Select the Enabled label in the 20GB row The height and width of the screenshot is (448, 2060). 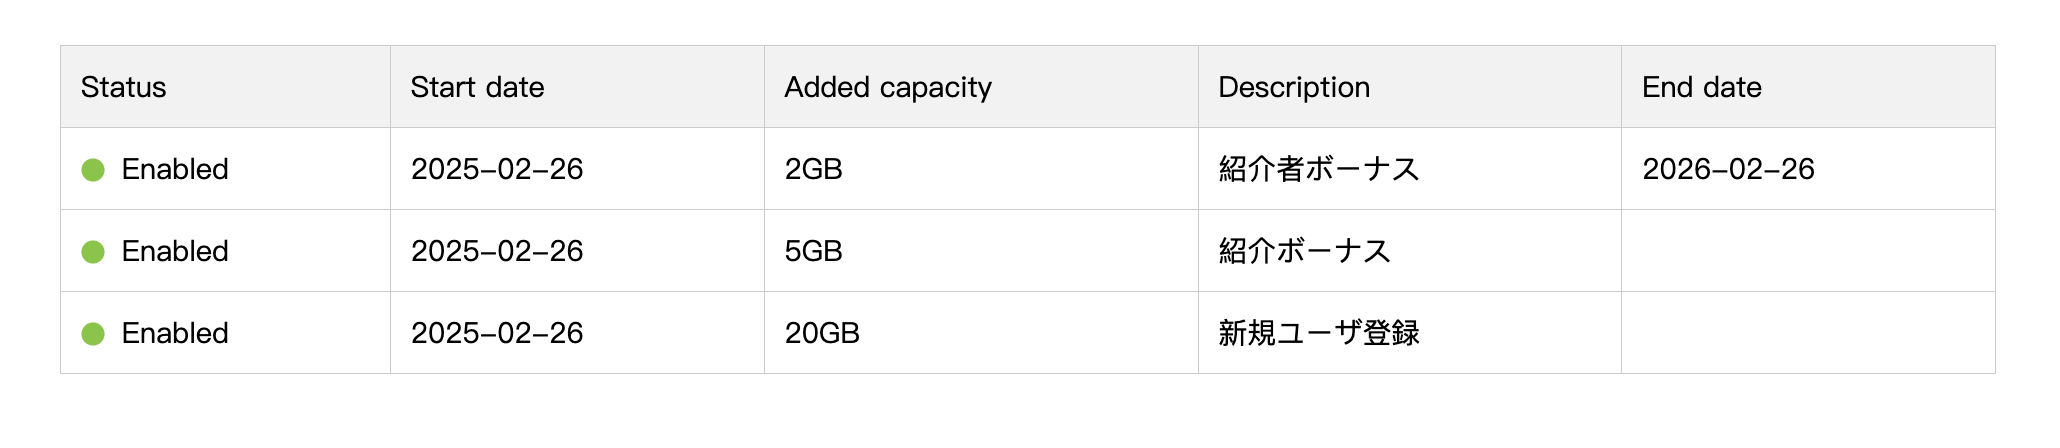[175, 334]
